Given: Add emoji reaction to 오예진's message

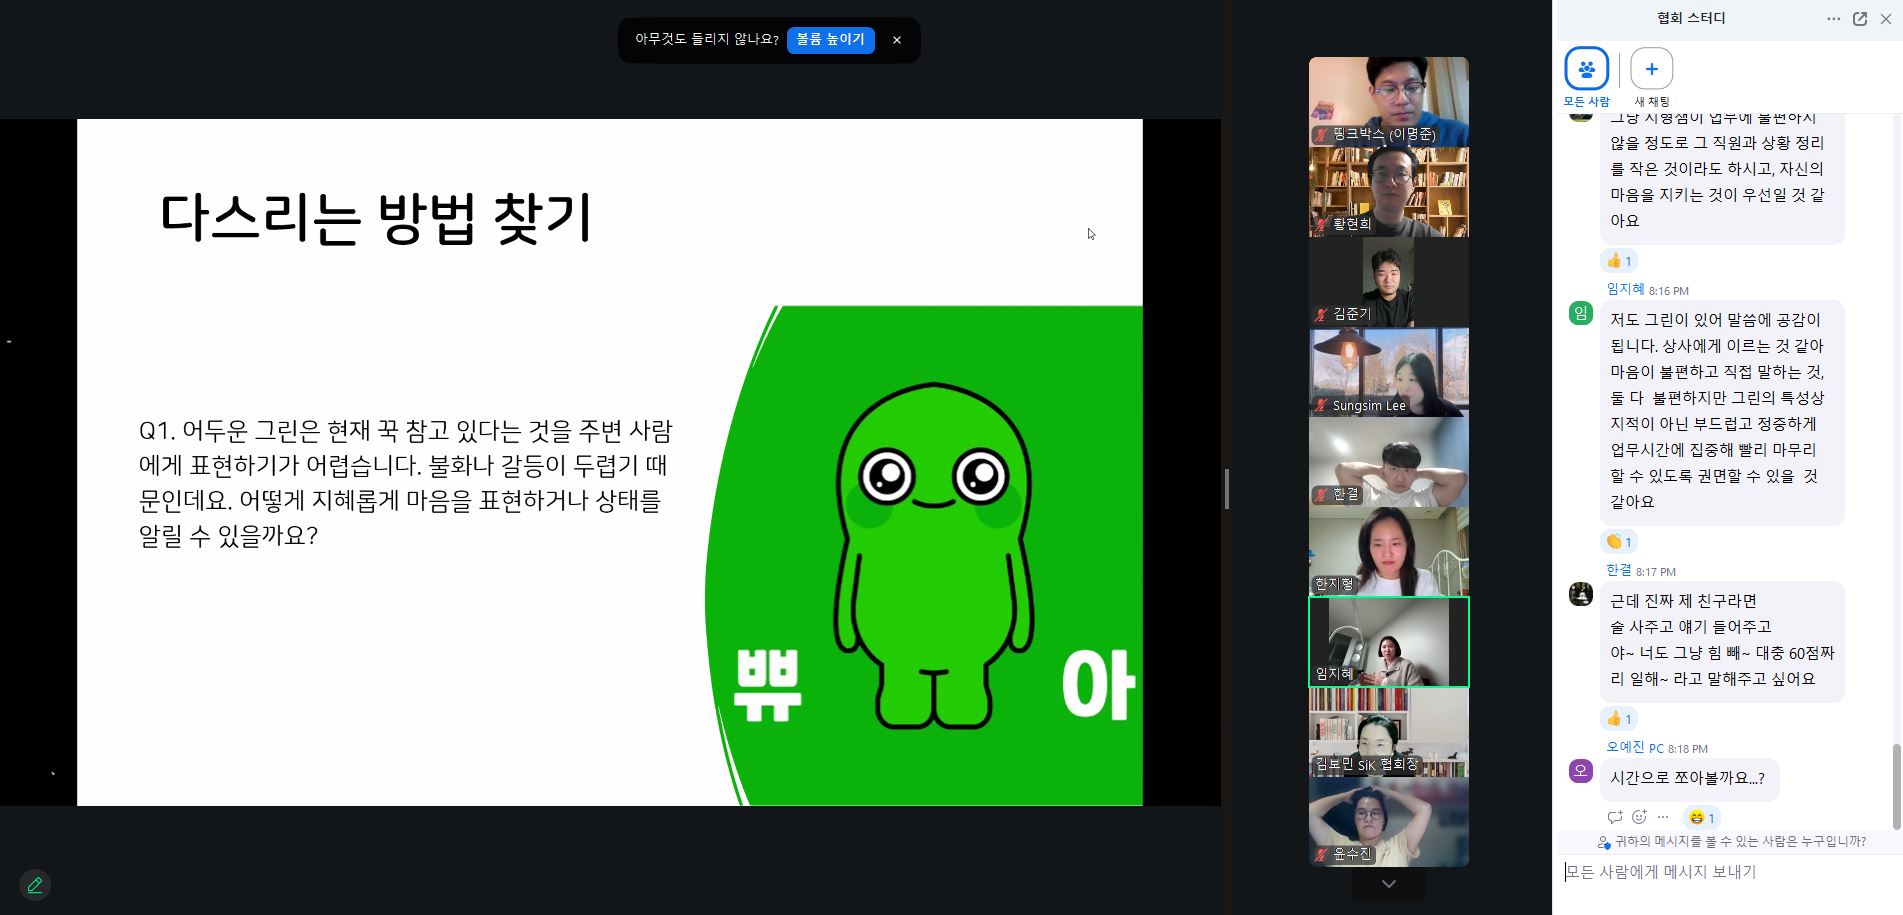Looking at the screenshot, I should point(1639,817).
